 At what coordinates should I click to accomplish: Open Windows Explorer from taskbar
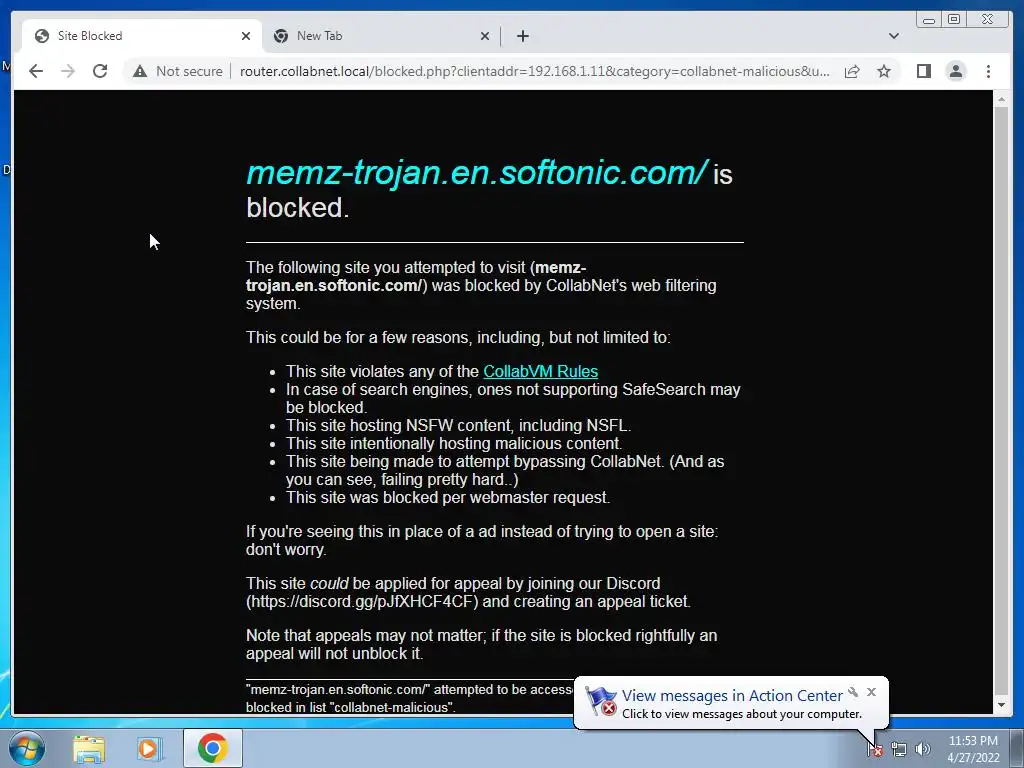pyautogui.click(x=89, y=748)
